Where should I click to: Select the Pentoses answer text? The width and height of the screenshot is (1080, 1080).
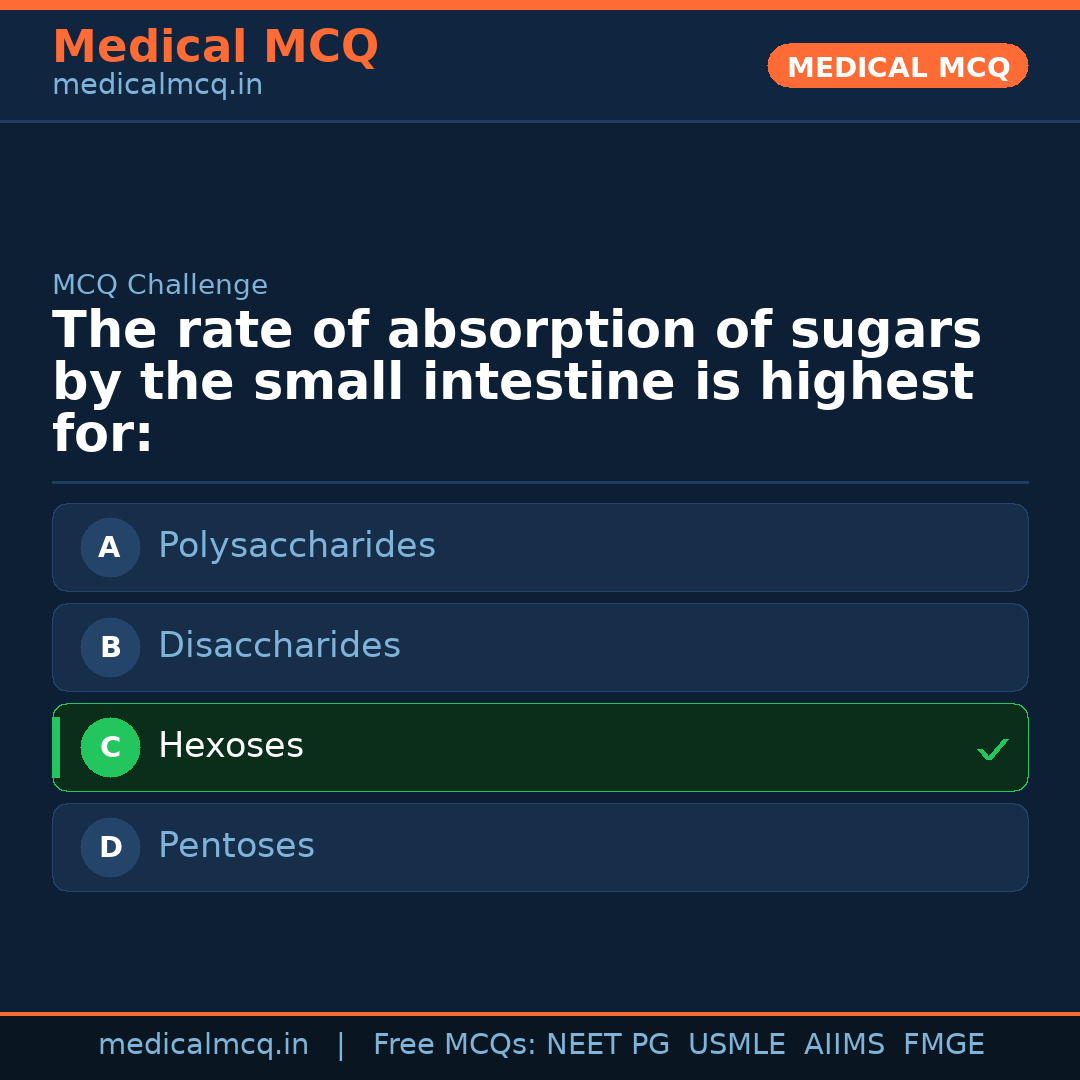point(236,846)
